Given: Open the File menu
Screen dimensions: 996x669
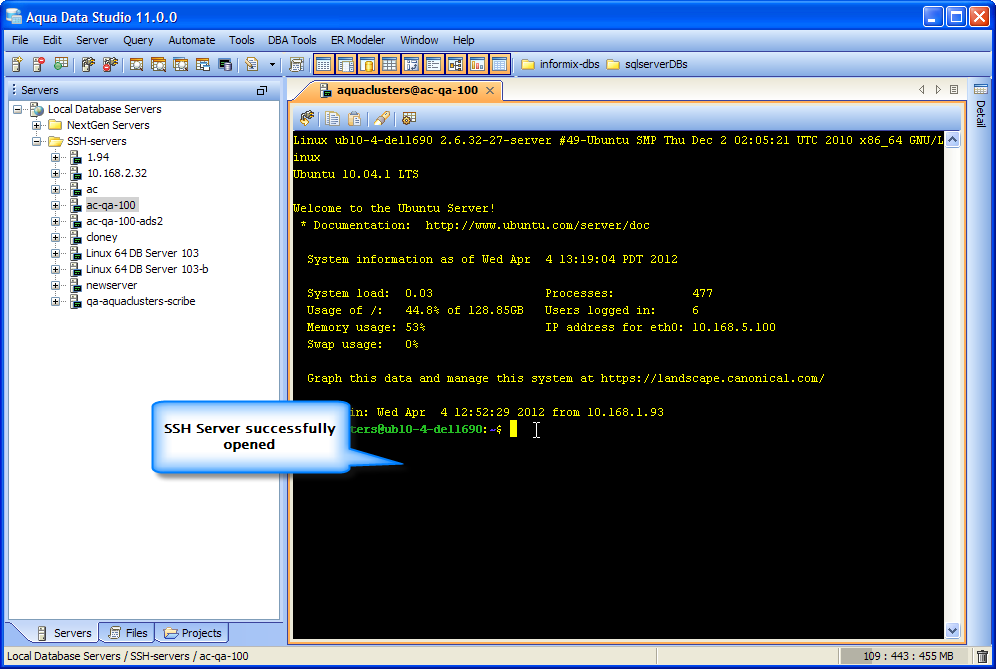Looking at the screenshot, I should (20, 40).
